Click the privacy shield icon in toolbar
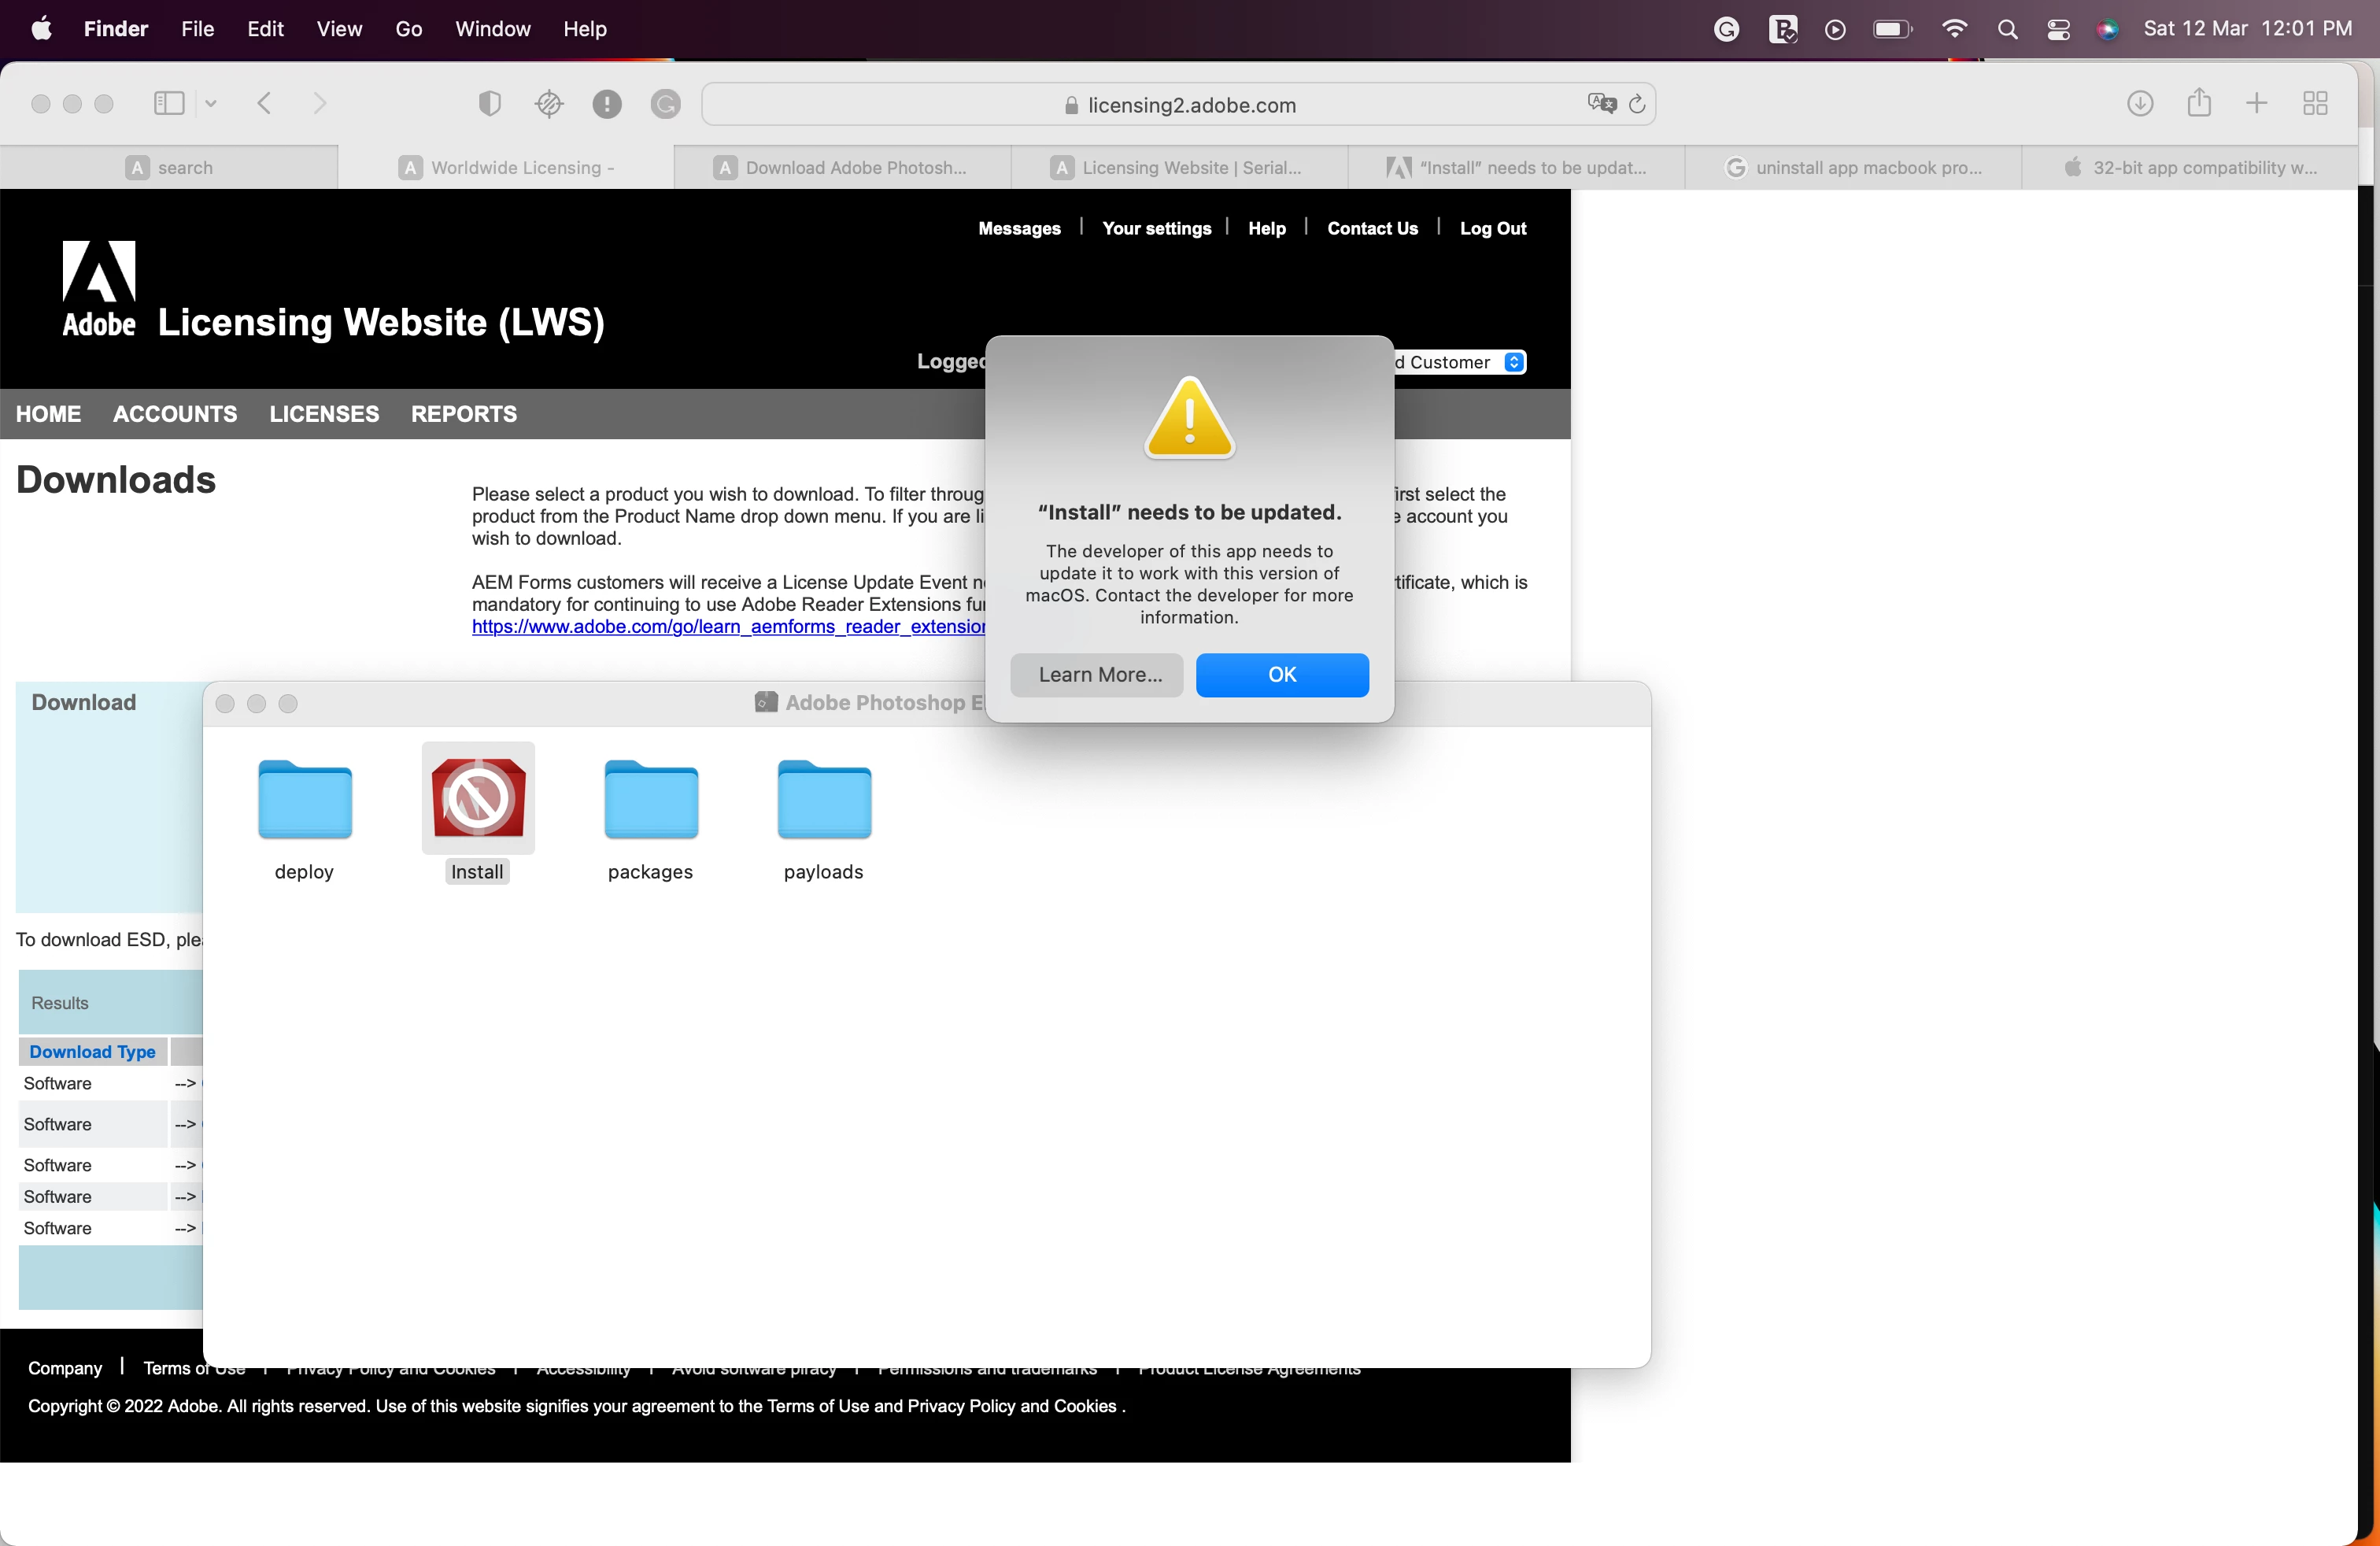The height and width of the screenshot is (1546, 2380). [489, 103]
